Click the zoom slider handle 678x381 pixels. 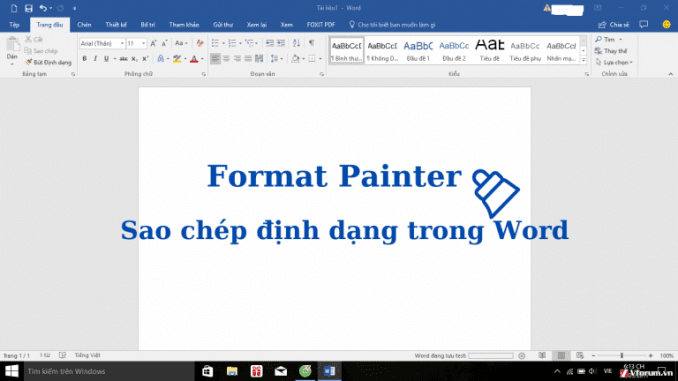(622, 355)
